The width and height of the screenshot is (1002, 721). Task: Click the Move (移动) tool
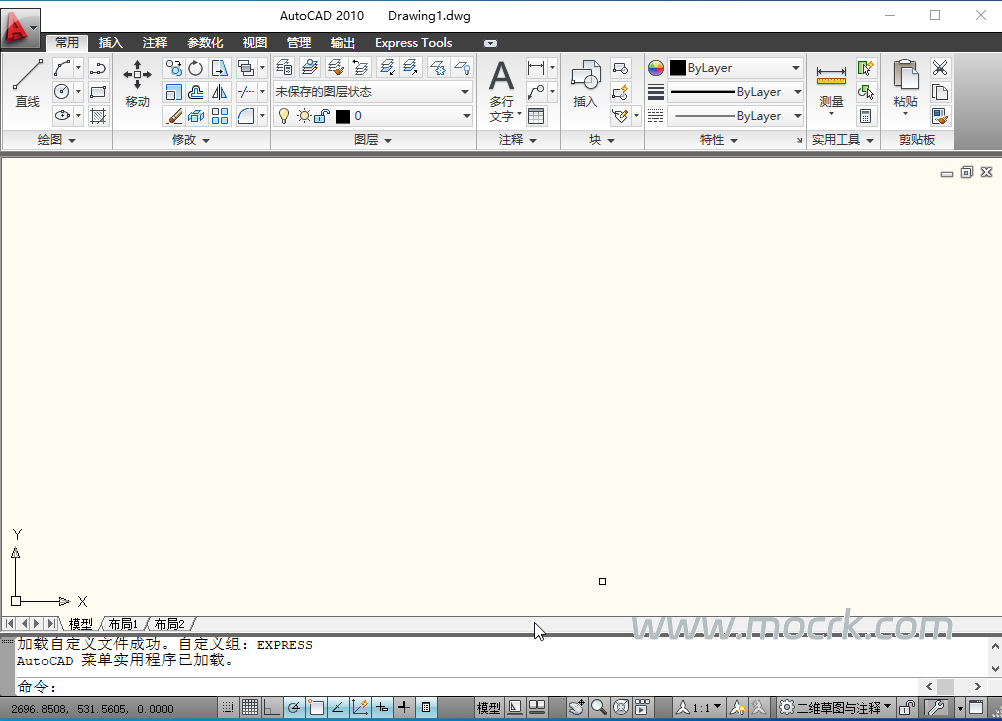[137, 84]
